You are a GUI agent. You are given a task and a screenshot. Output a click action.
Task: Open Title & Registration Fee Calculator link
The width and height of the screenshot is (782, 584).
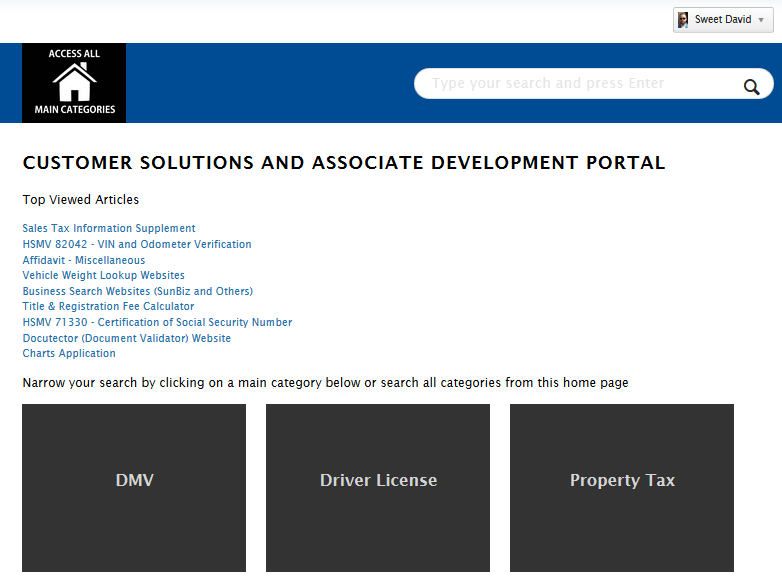(109, 307)
